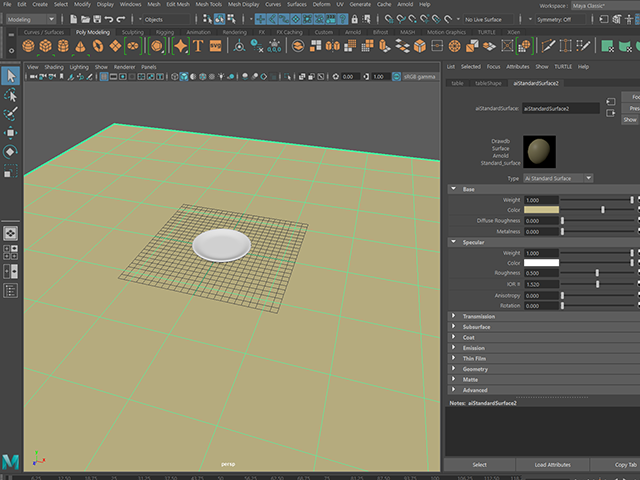Viewport: 640px width, 480px height.
Task: Click the Copy Tab button
Action: click(616, 464)
